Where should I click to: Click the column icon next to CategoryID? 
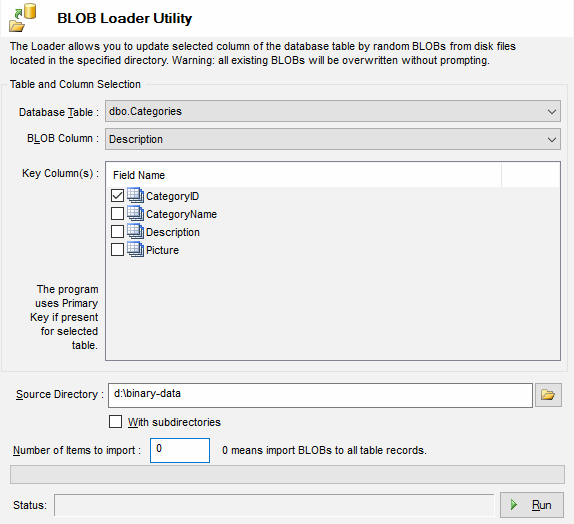[135, 196]
